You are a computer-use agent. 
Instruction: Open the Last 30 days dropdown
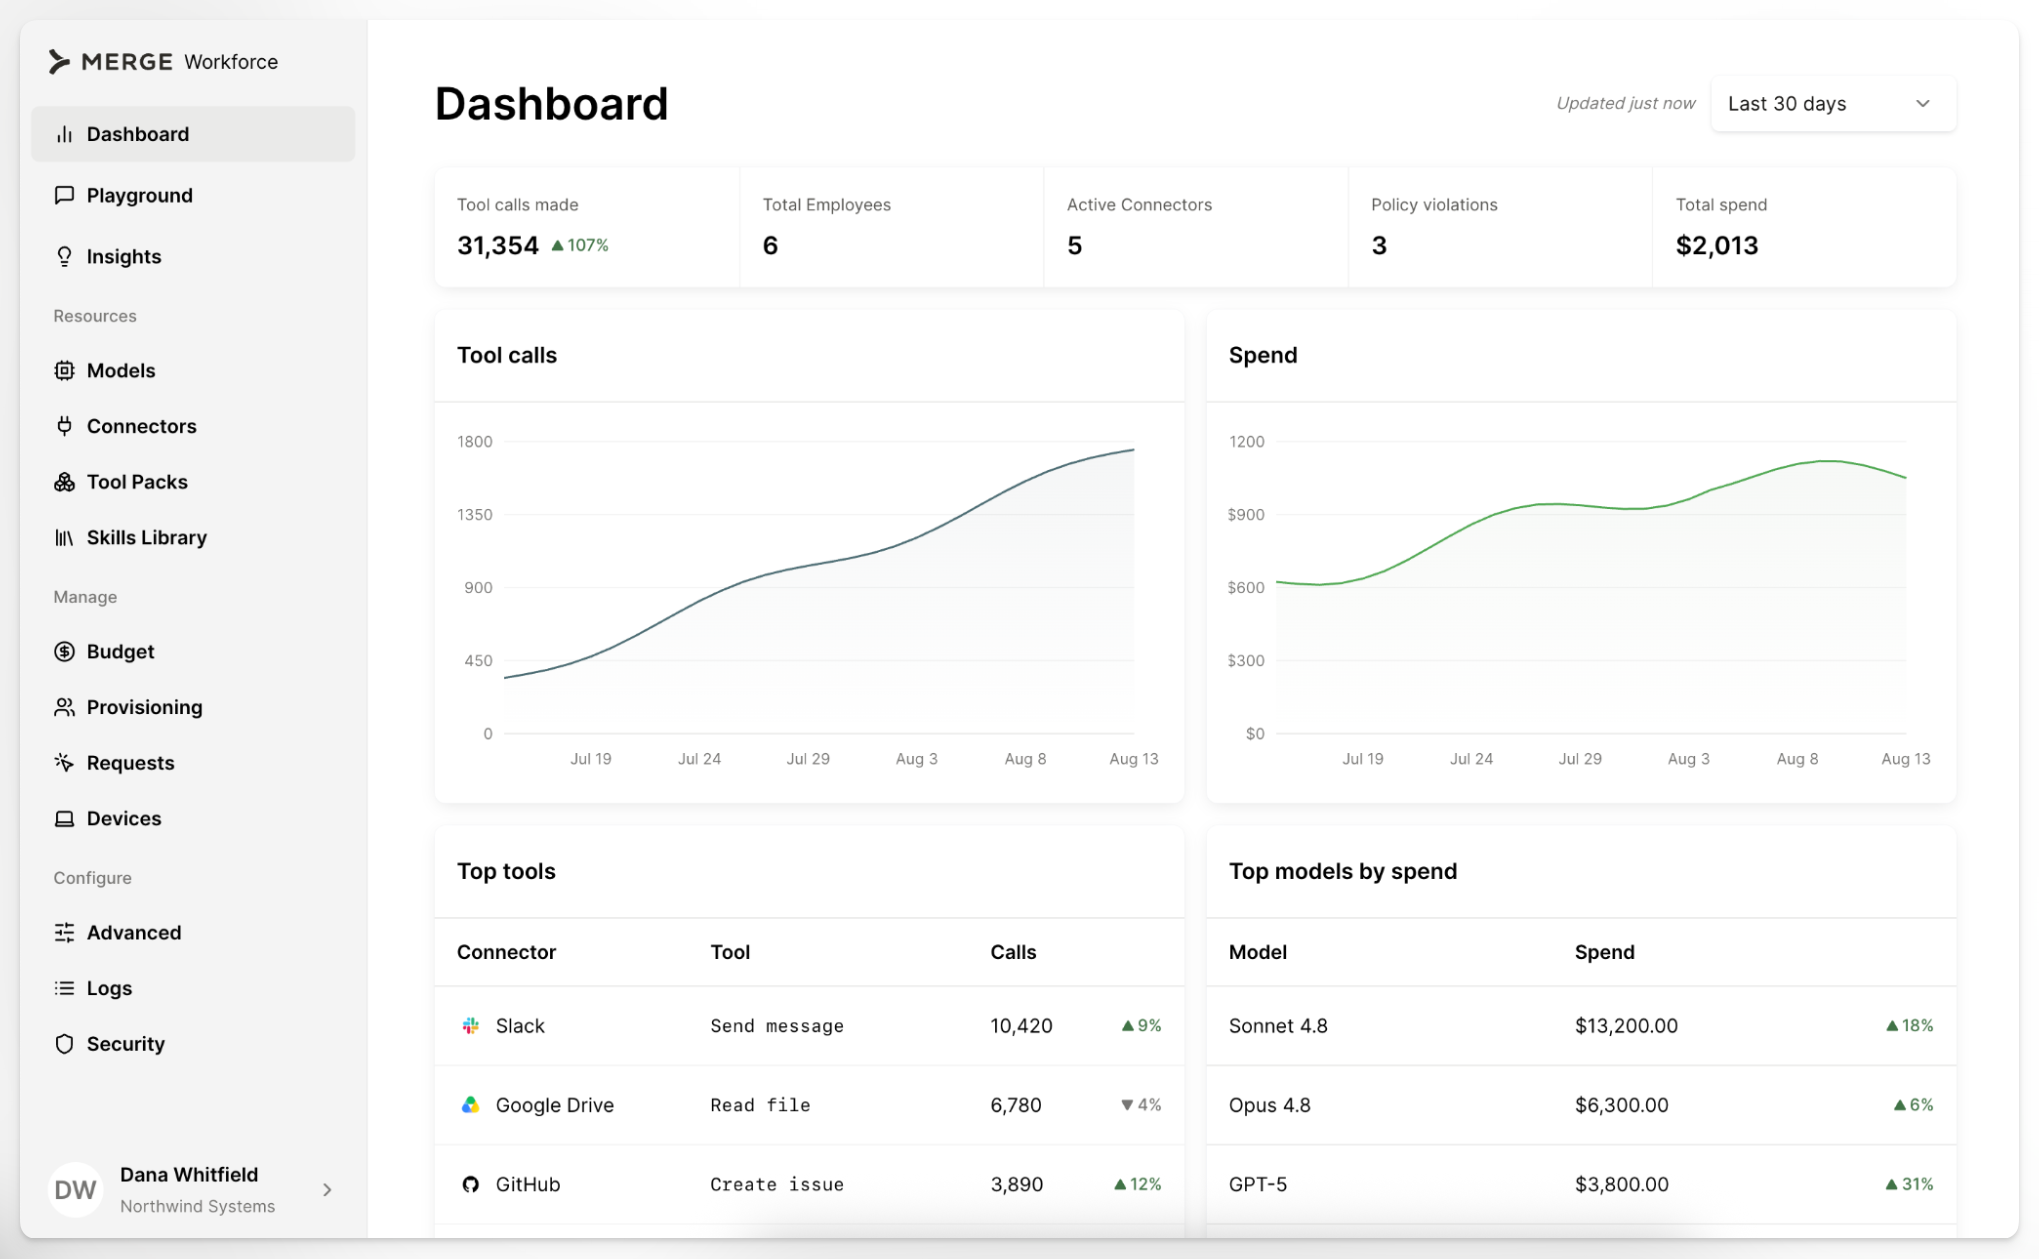[1833, 104]
